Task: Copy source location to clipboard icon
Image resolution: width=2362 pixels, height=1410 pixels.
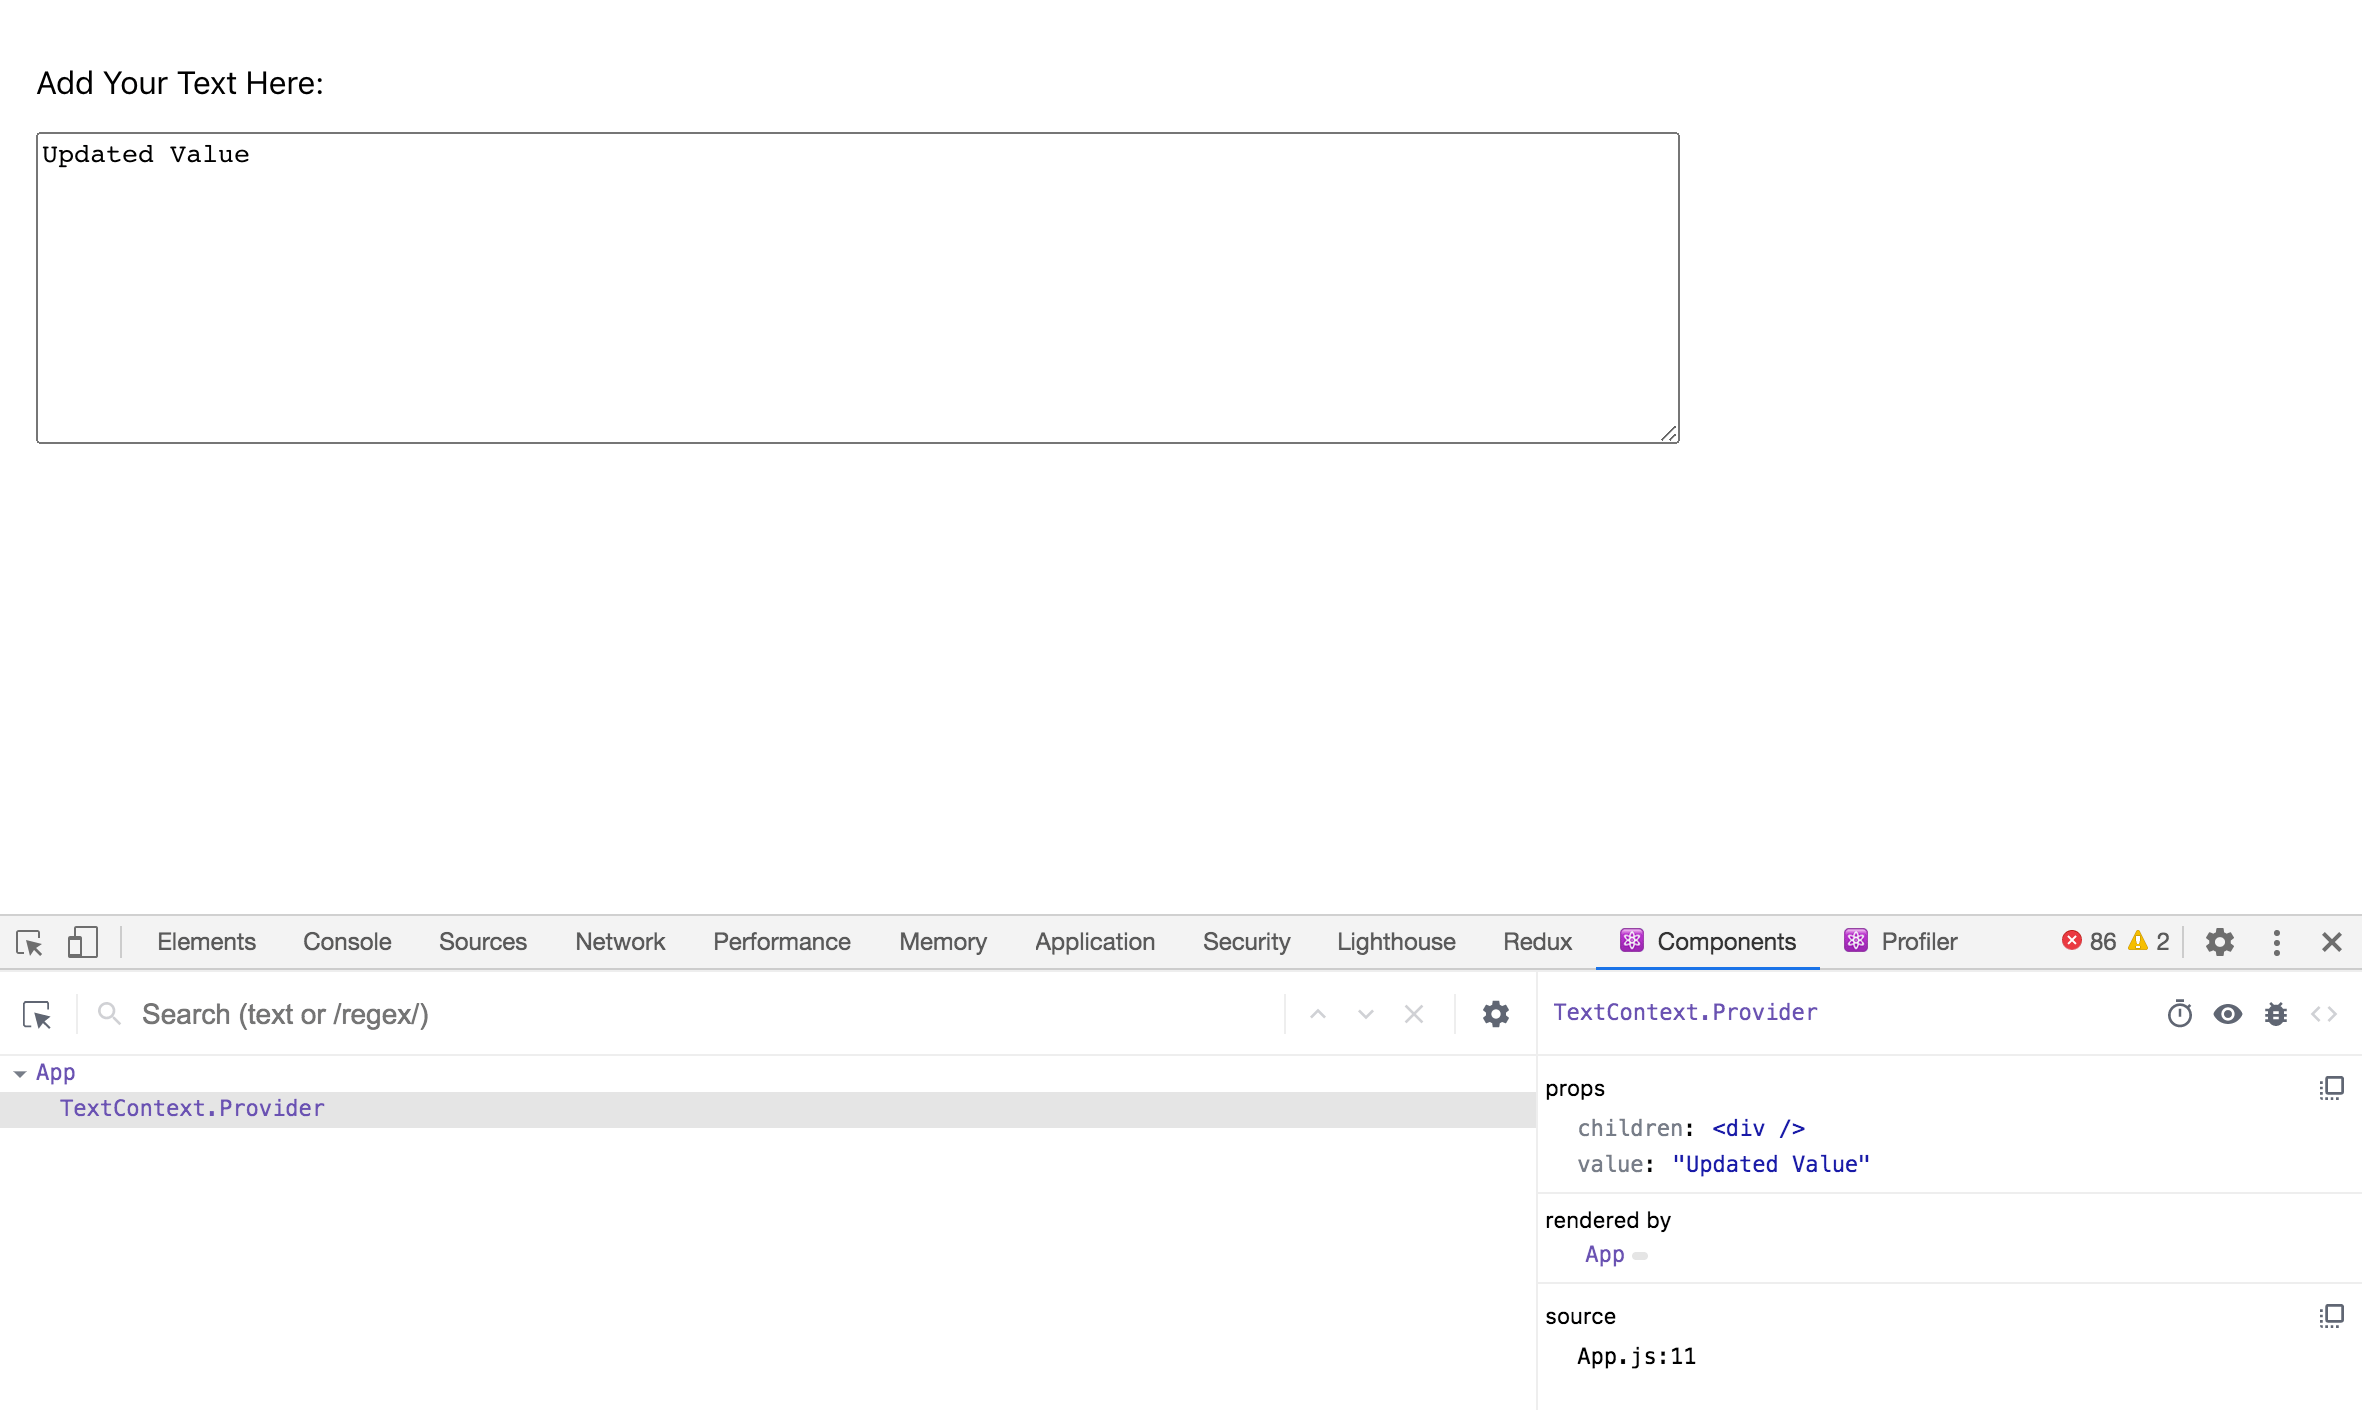Action: click(x=2331, y=1316)
